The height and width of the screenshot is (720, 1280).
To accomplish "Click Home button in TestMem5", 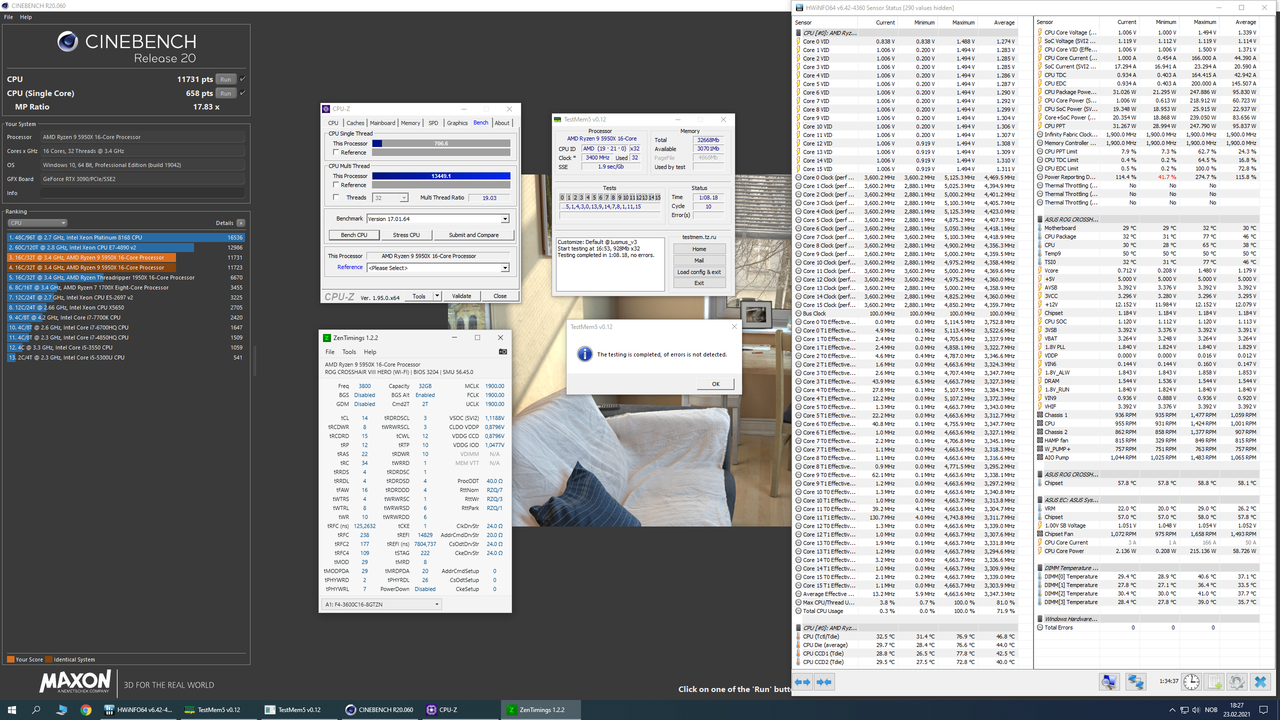I will click(699, 249).
